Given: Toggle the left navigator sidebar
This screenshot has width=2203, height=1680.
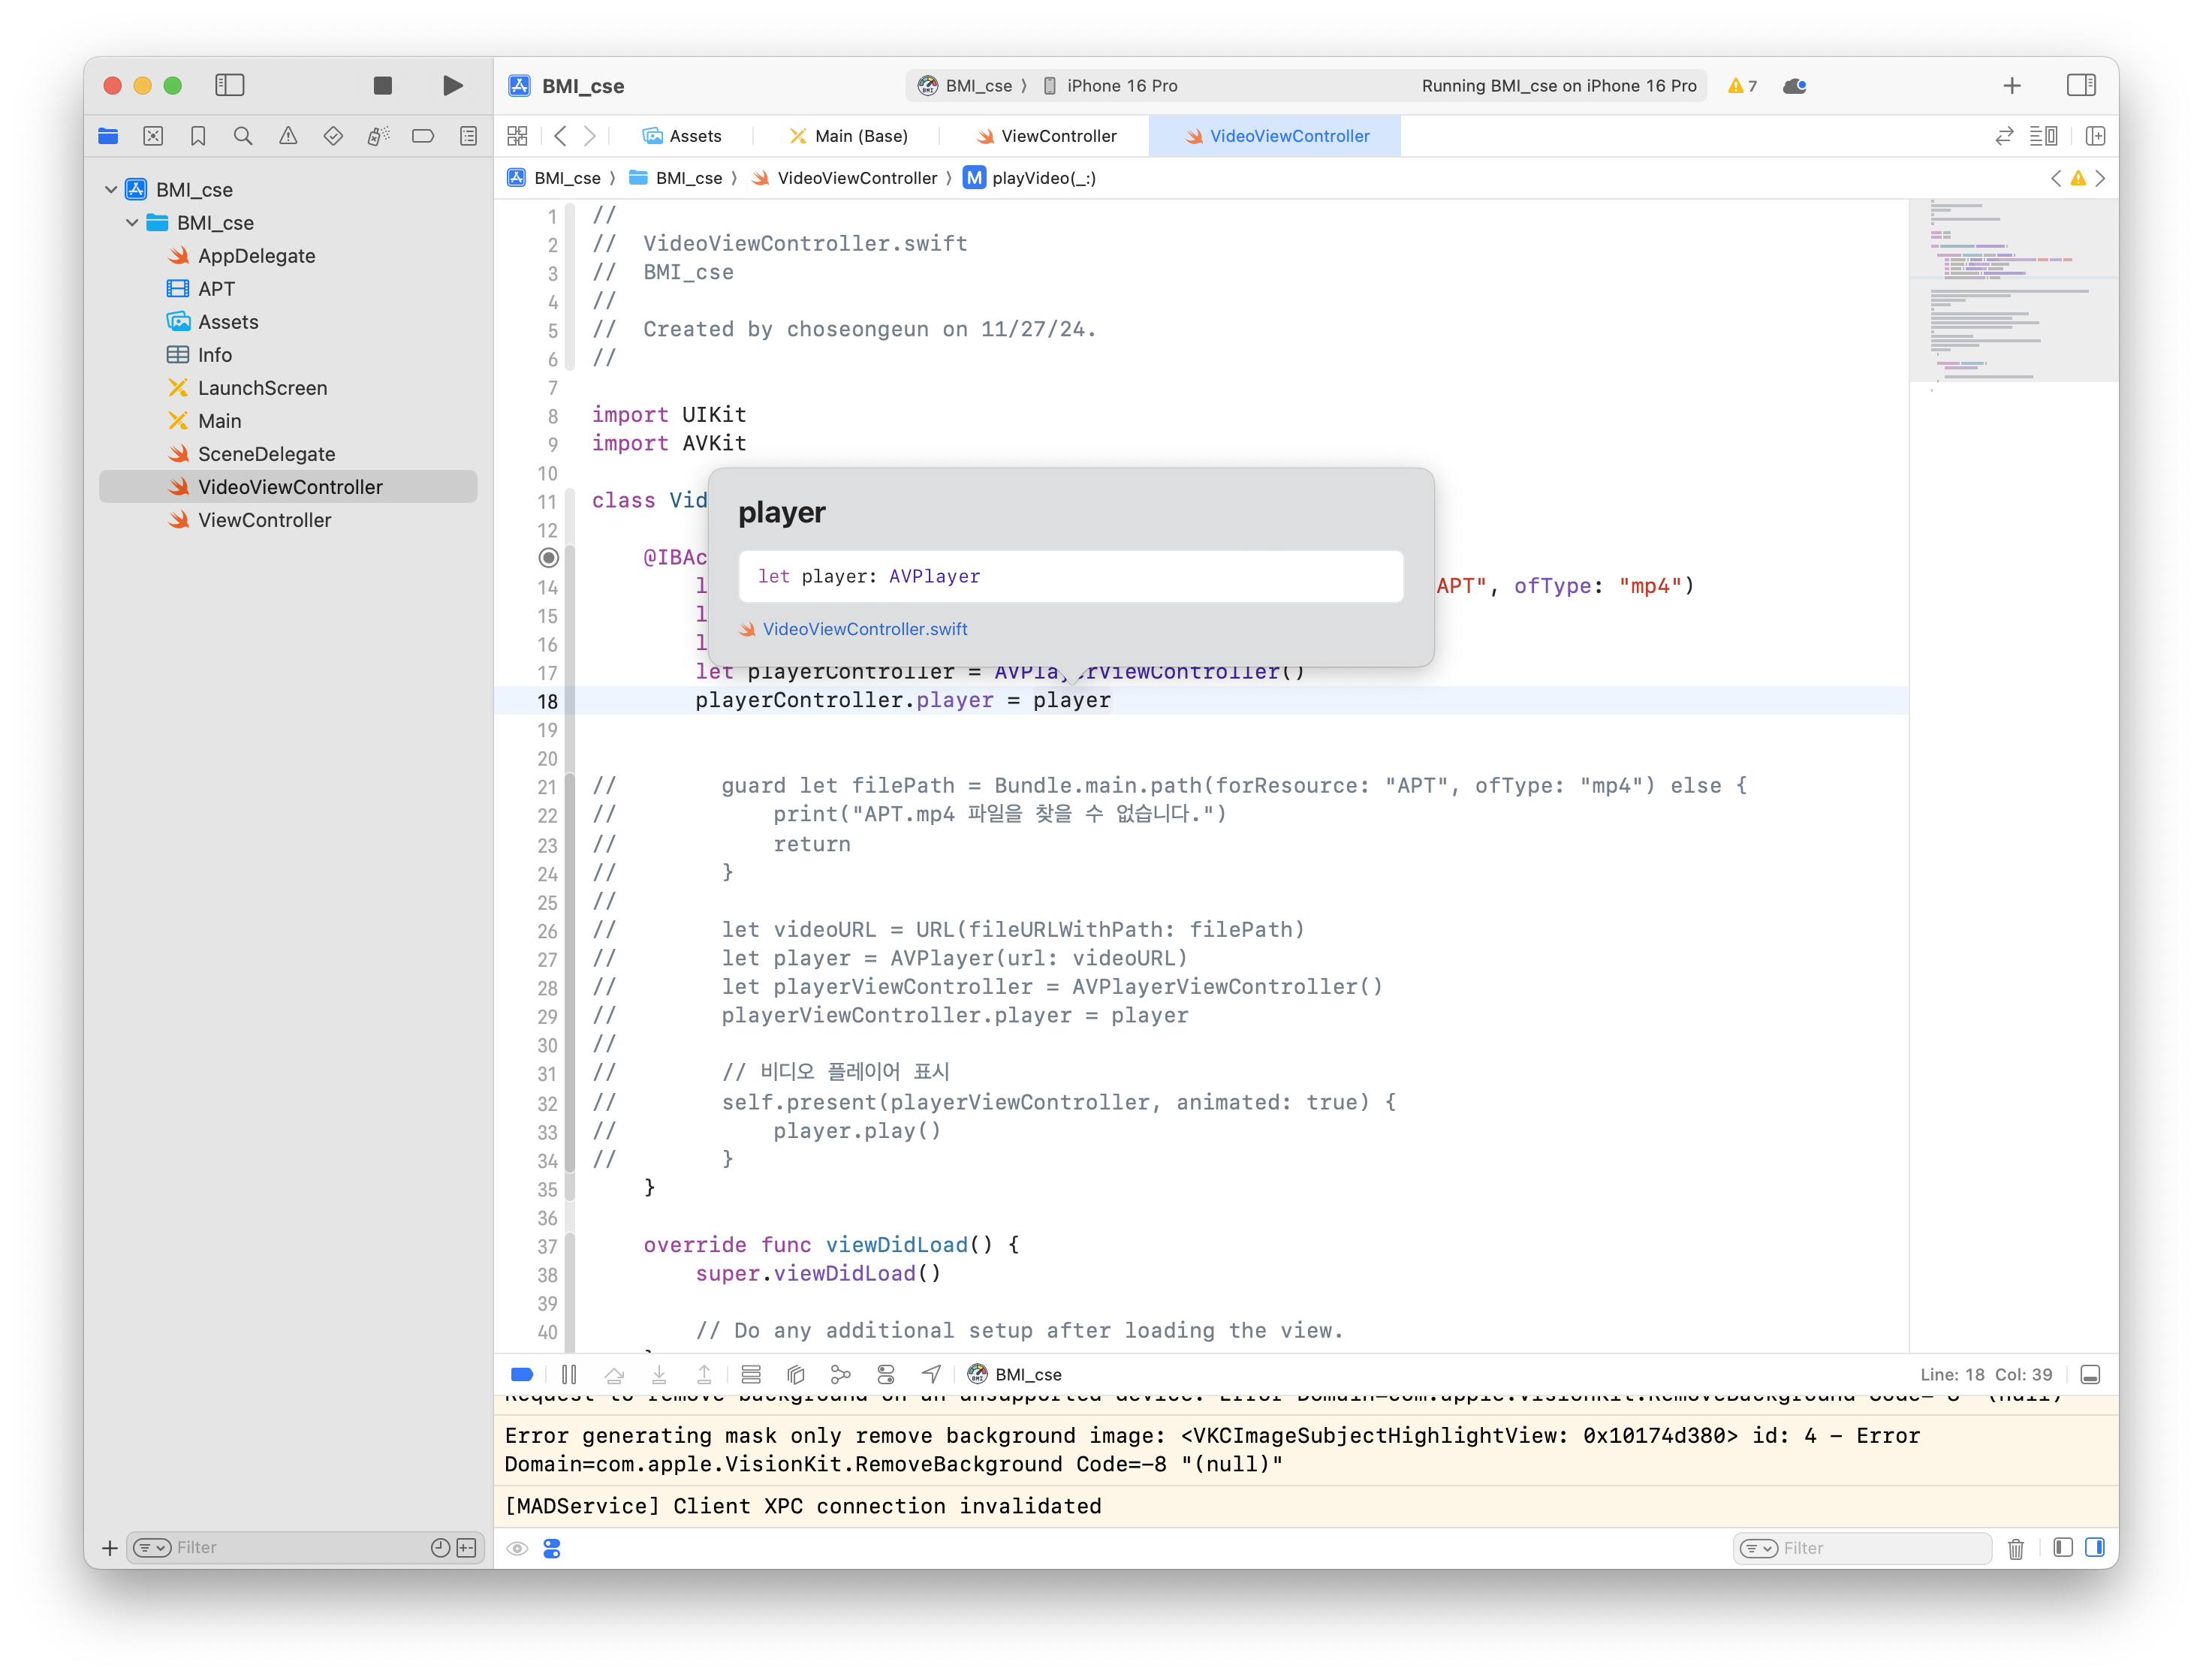Looking at the screenshot, I should click(x=230, y=86).
